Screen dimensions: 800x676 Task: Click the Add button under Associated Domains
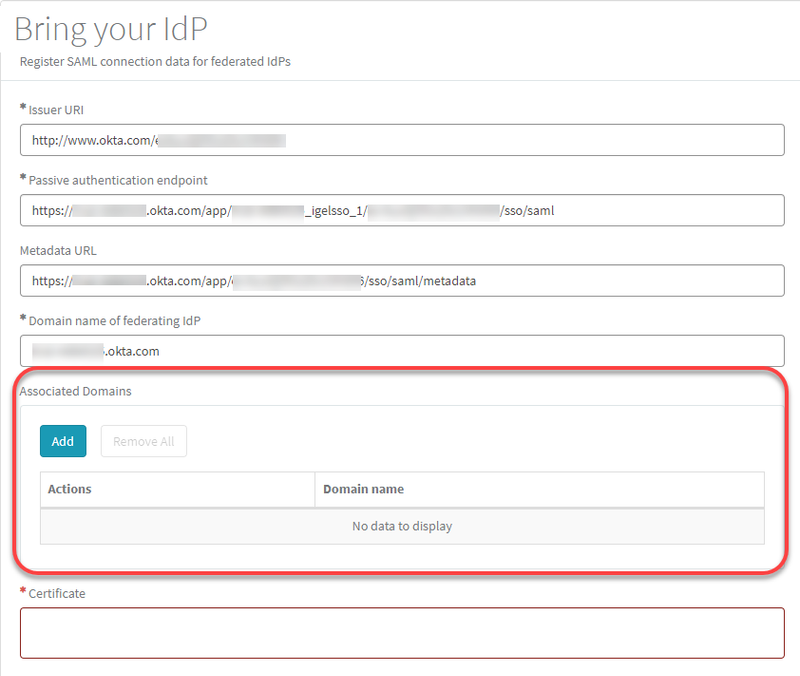point(63,441)
